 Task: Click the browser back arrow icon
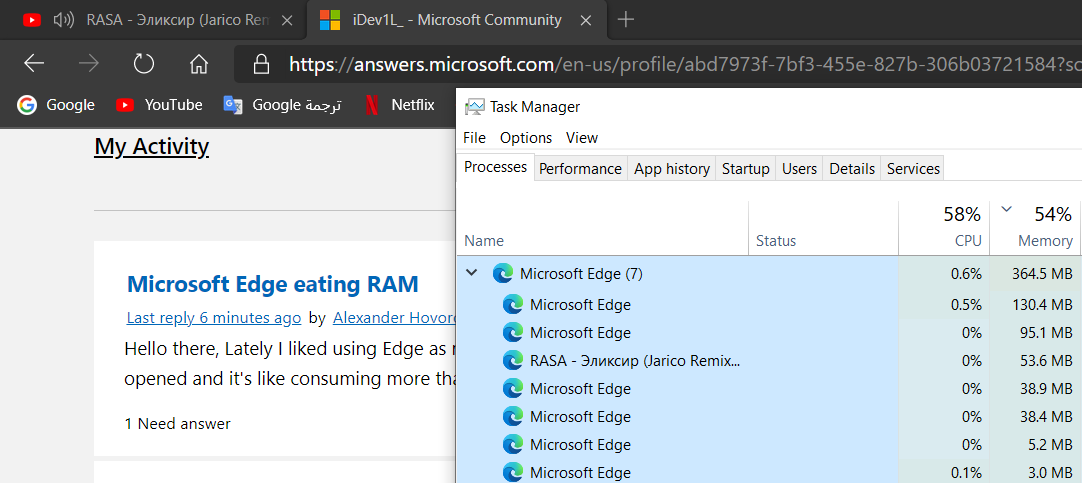pyautogui.click(x=34, y=64)
